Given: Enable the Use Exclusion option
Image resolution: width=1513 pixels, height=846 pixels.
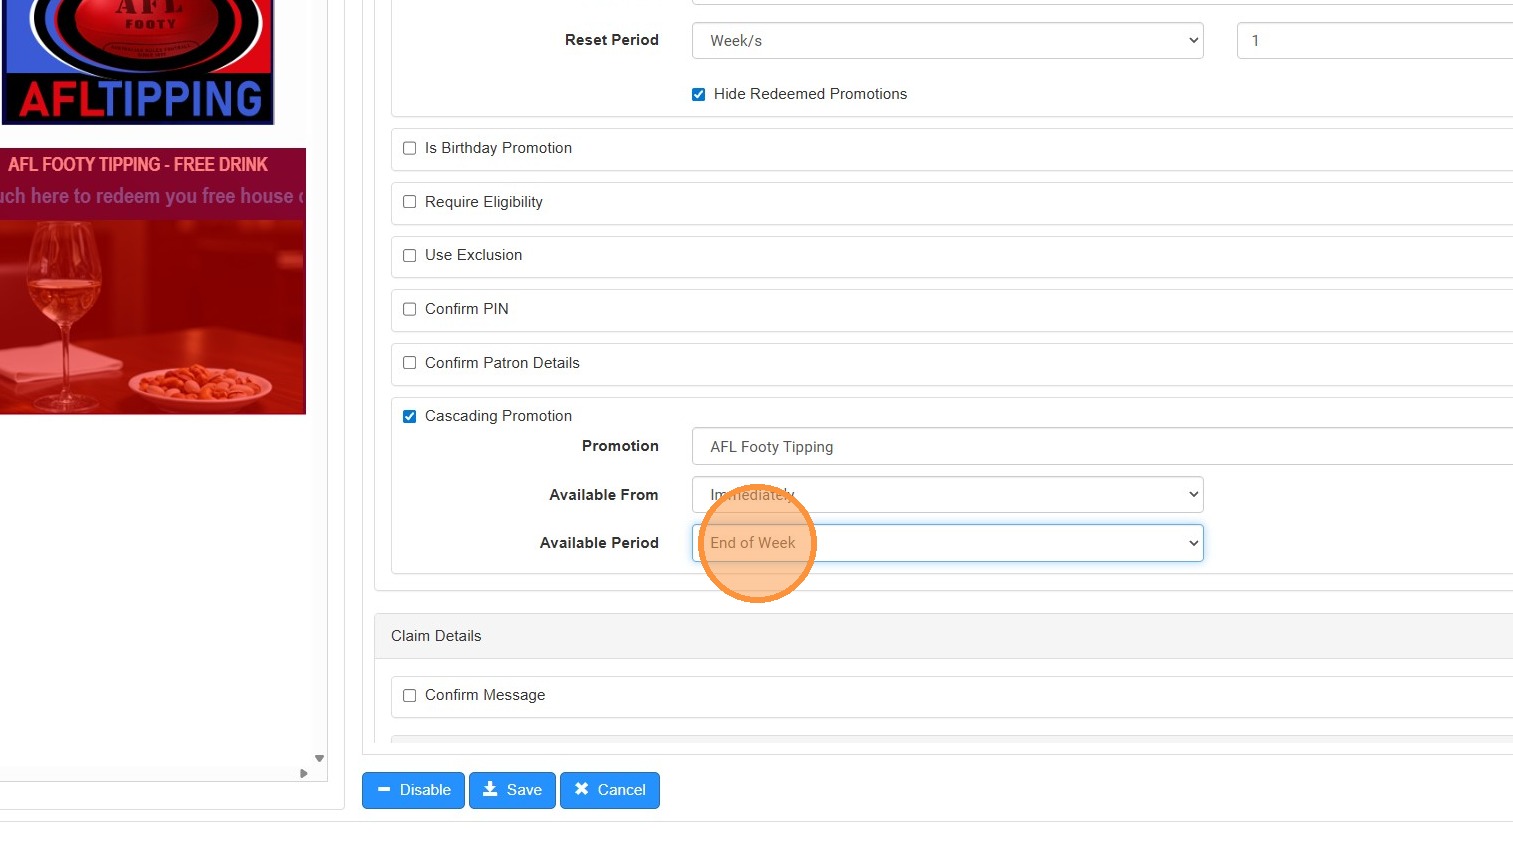Looking at the screenshot, I should [x=409, y=255].
